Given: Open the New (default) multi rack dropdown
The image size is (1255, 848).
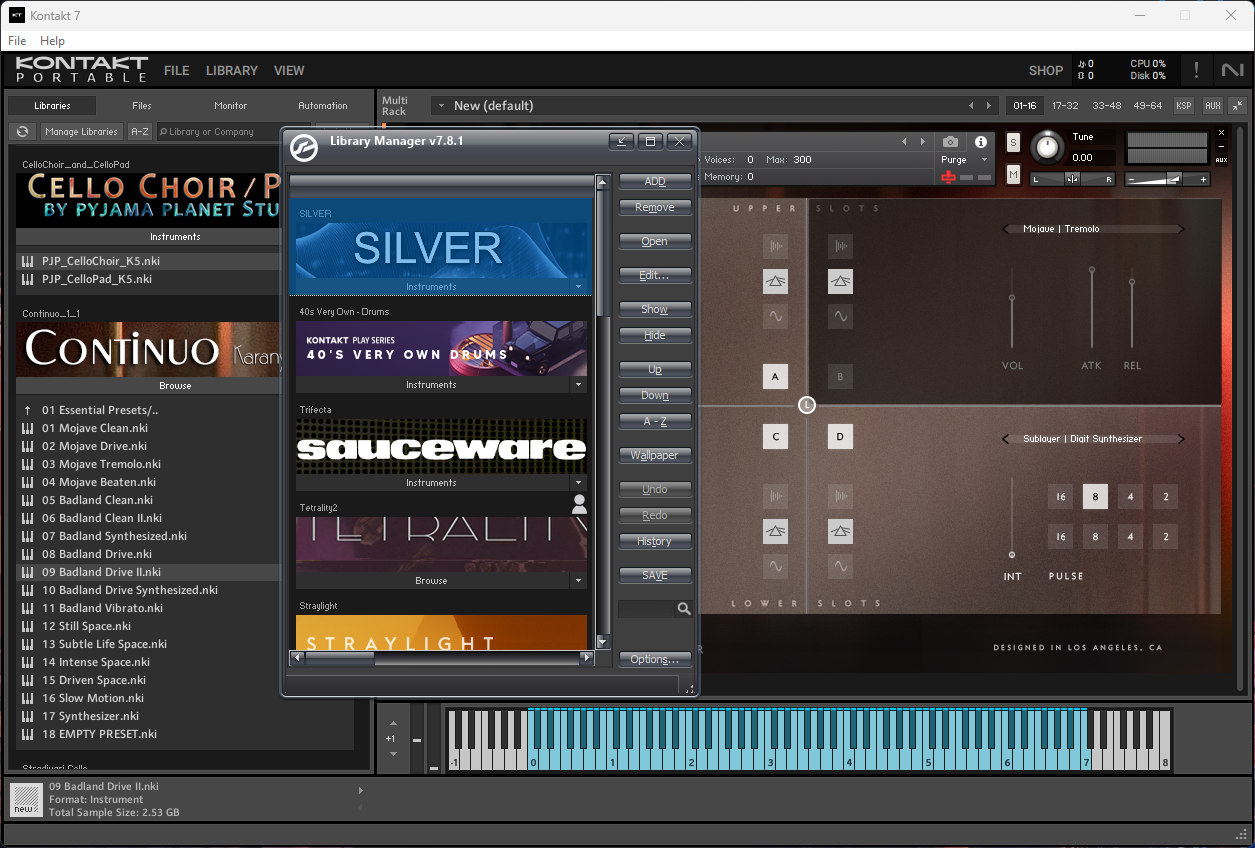Looking at the screenshot, I should point(440,105).
